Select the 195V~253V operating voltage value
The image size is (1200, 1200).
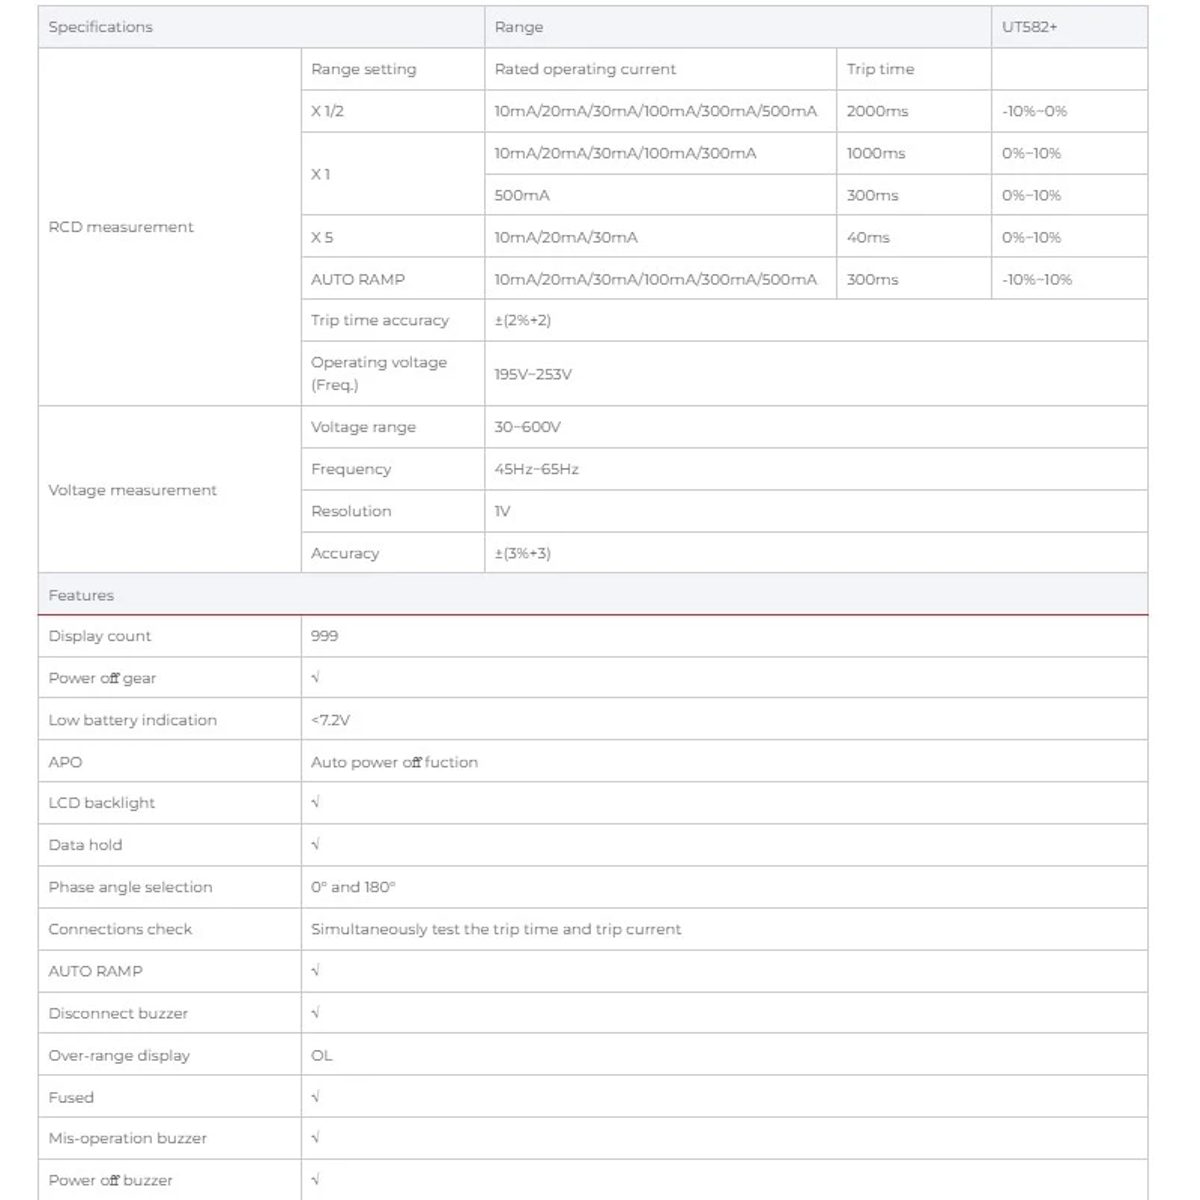(533, 374)
